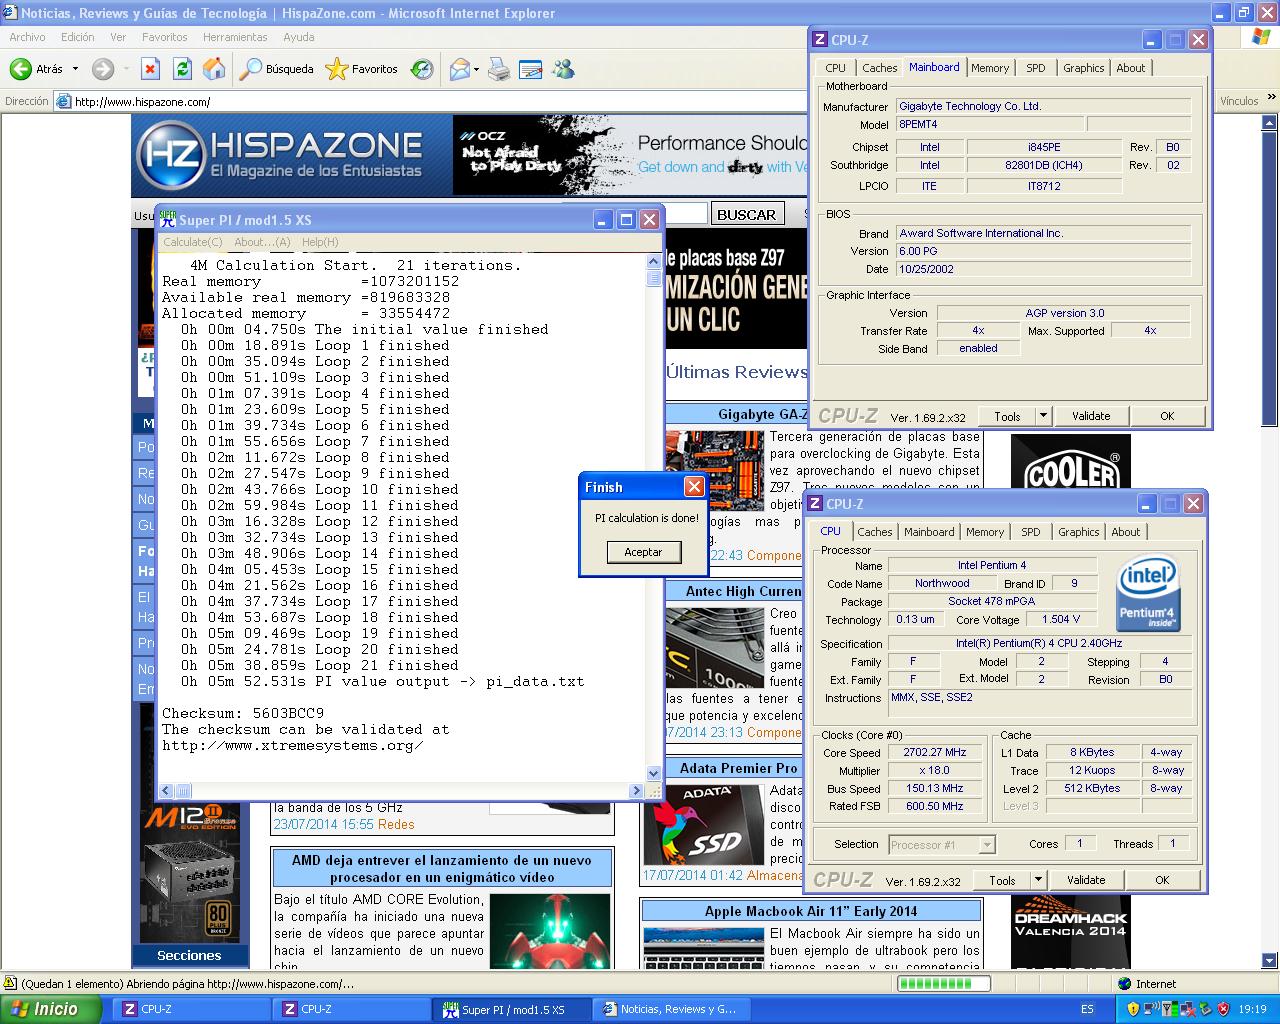Image resolution: width=1280 pixels, height=1024 pixels.
Task: Go to Home page icon
Action: point(214,69)
